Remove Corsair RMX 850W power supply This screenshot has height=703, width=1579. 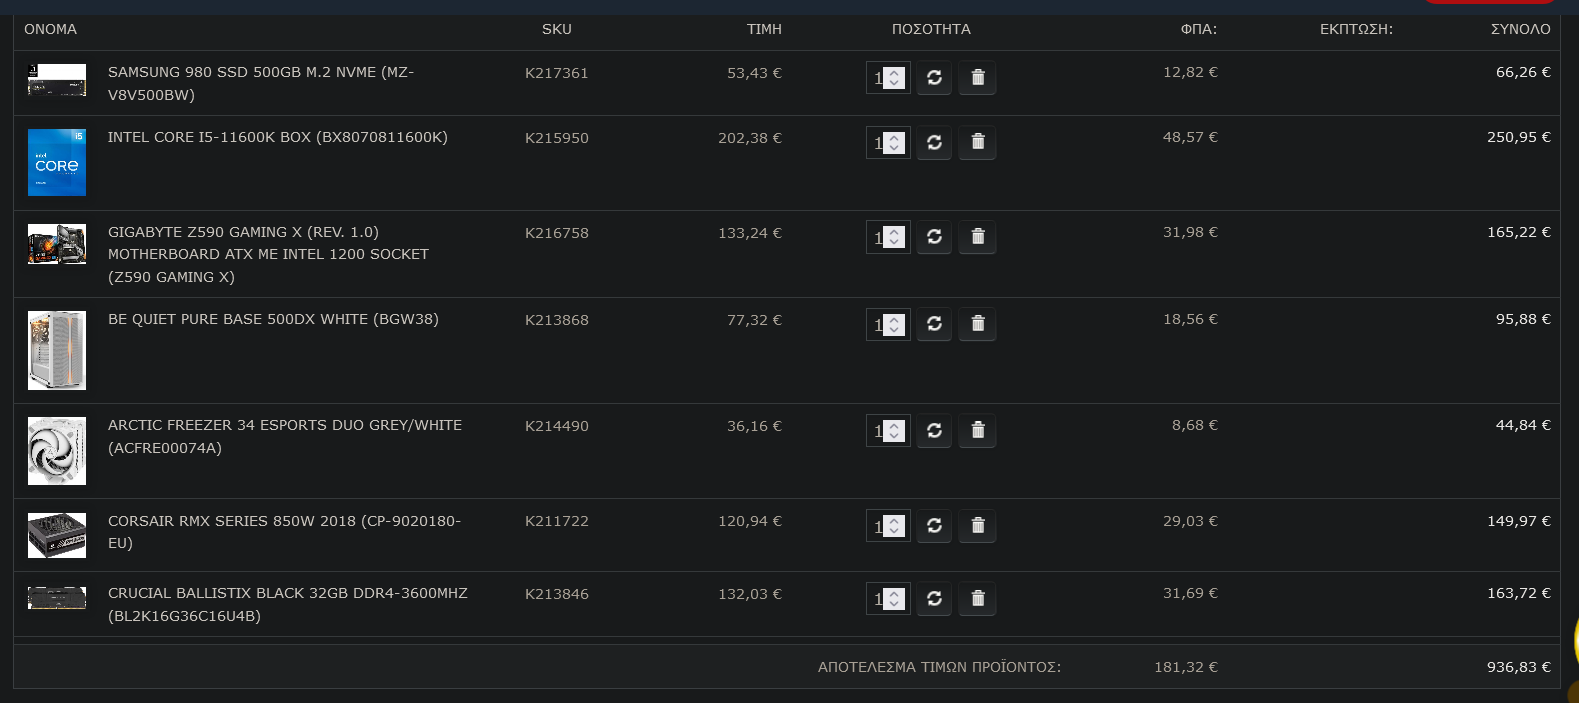(978, 526)
